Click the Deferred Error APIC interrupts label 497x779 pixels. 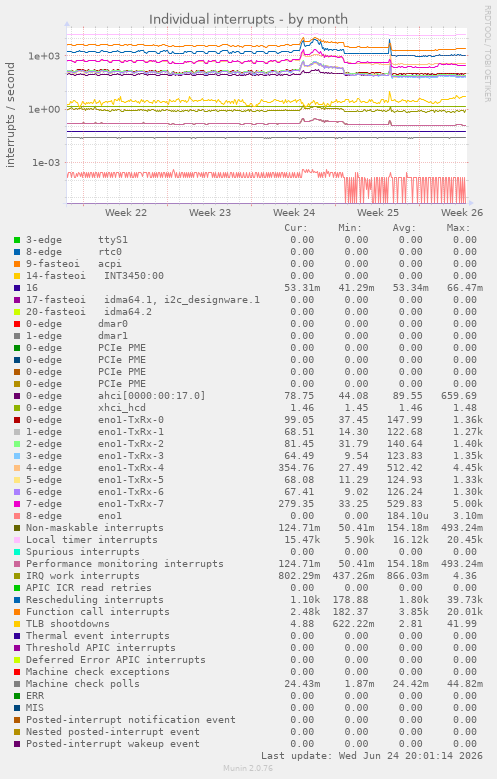115,660
